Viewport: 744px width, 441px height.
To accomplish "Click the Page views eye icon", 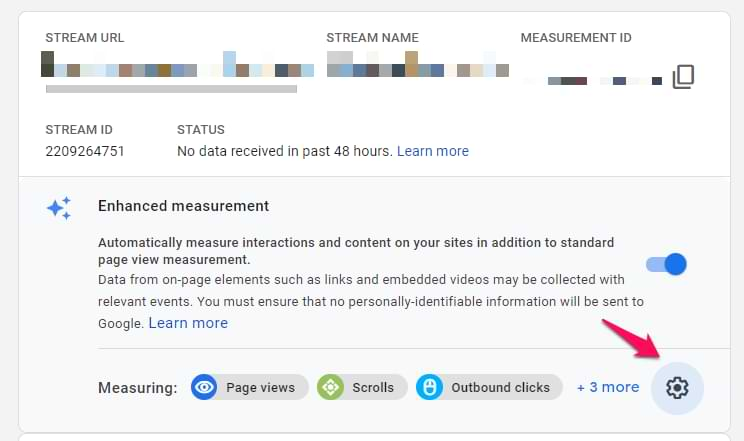I will pos(205,387).
